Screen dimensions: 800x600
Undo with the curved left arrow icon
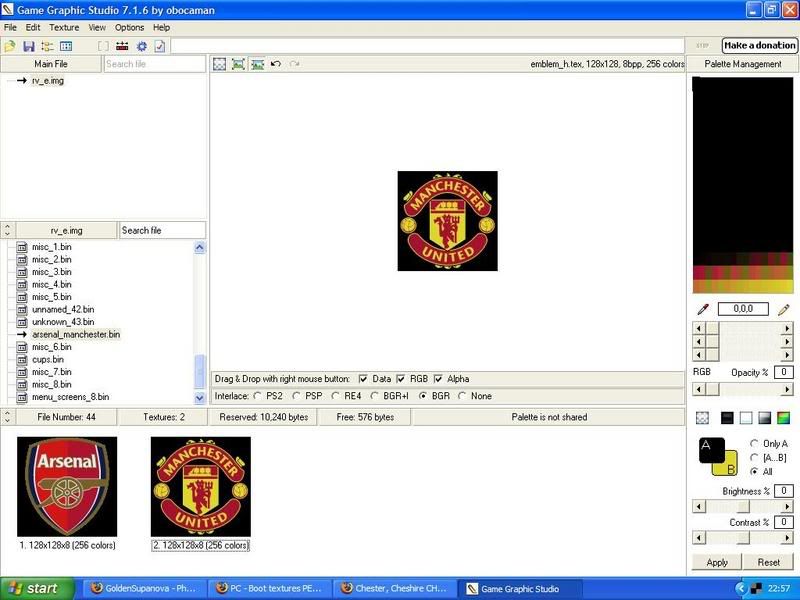[x=276, y=64]
